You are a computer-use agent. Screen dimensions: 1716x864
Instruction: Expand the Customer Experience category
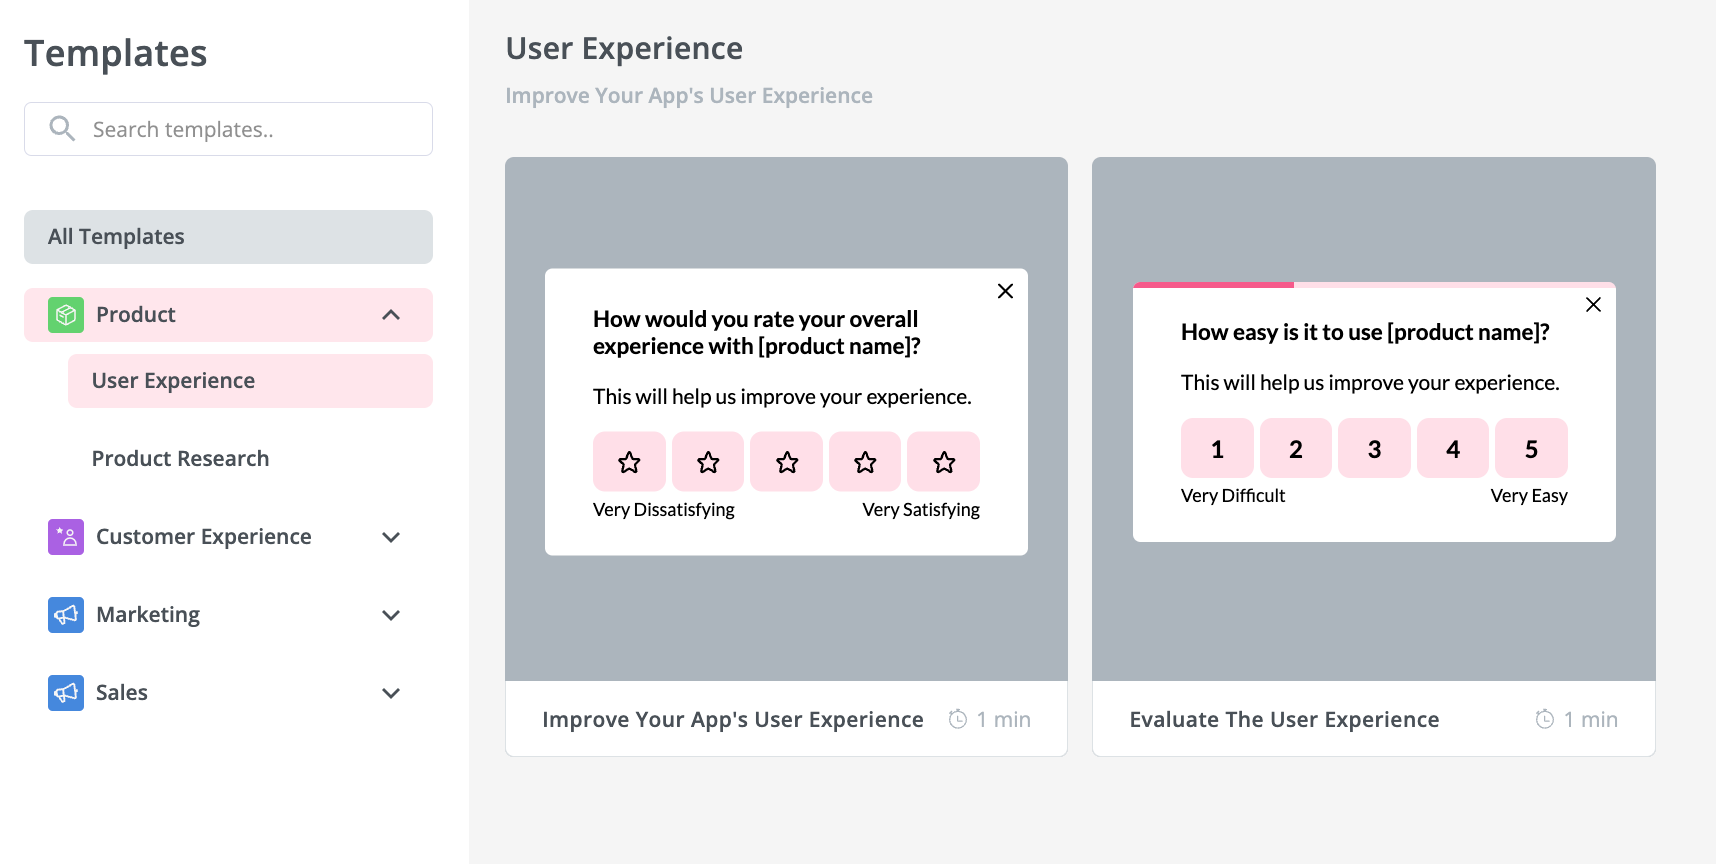(391, 537)
